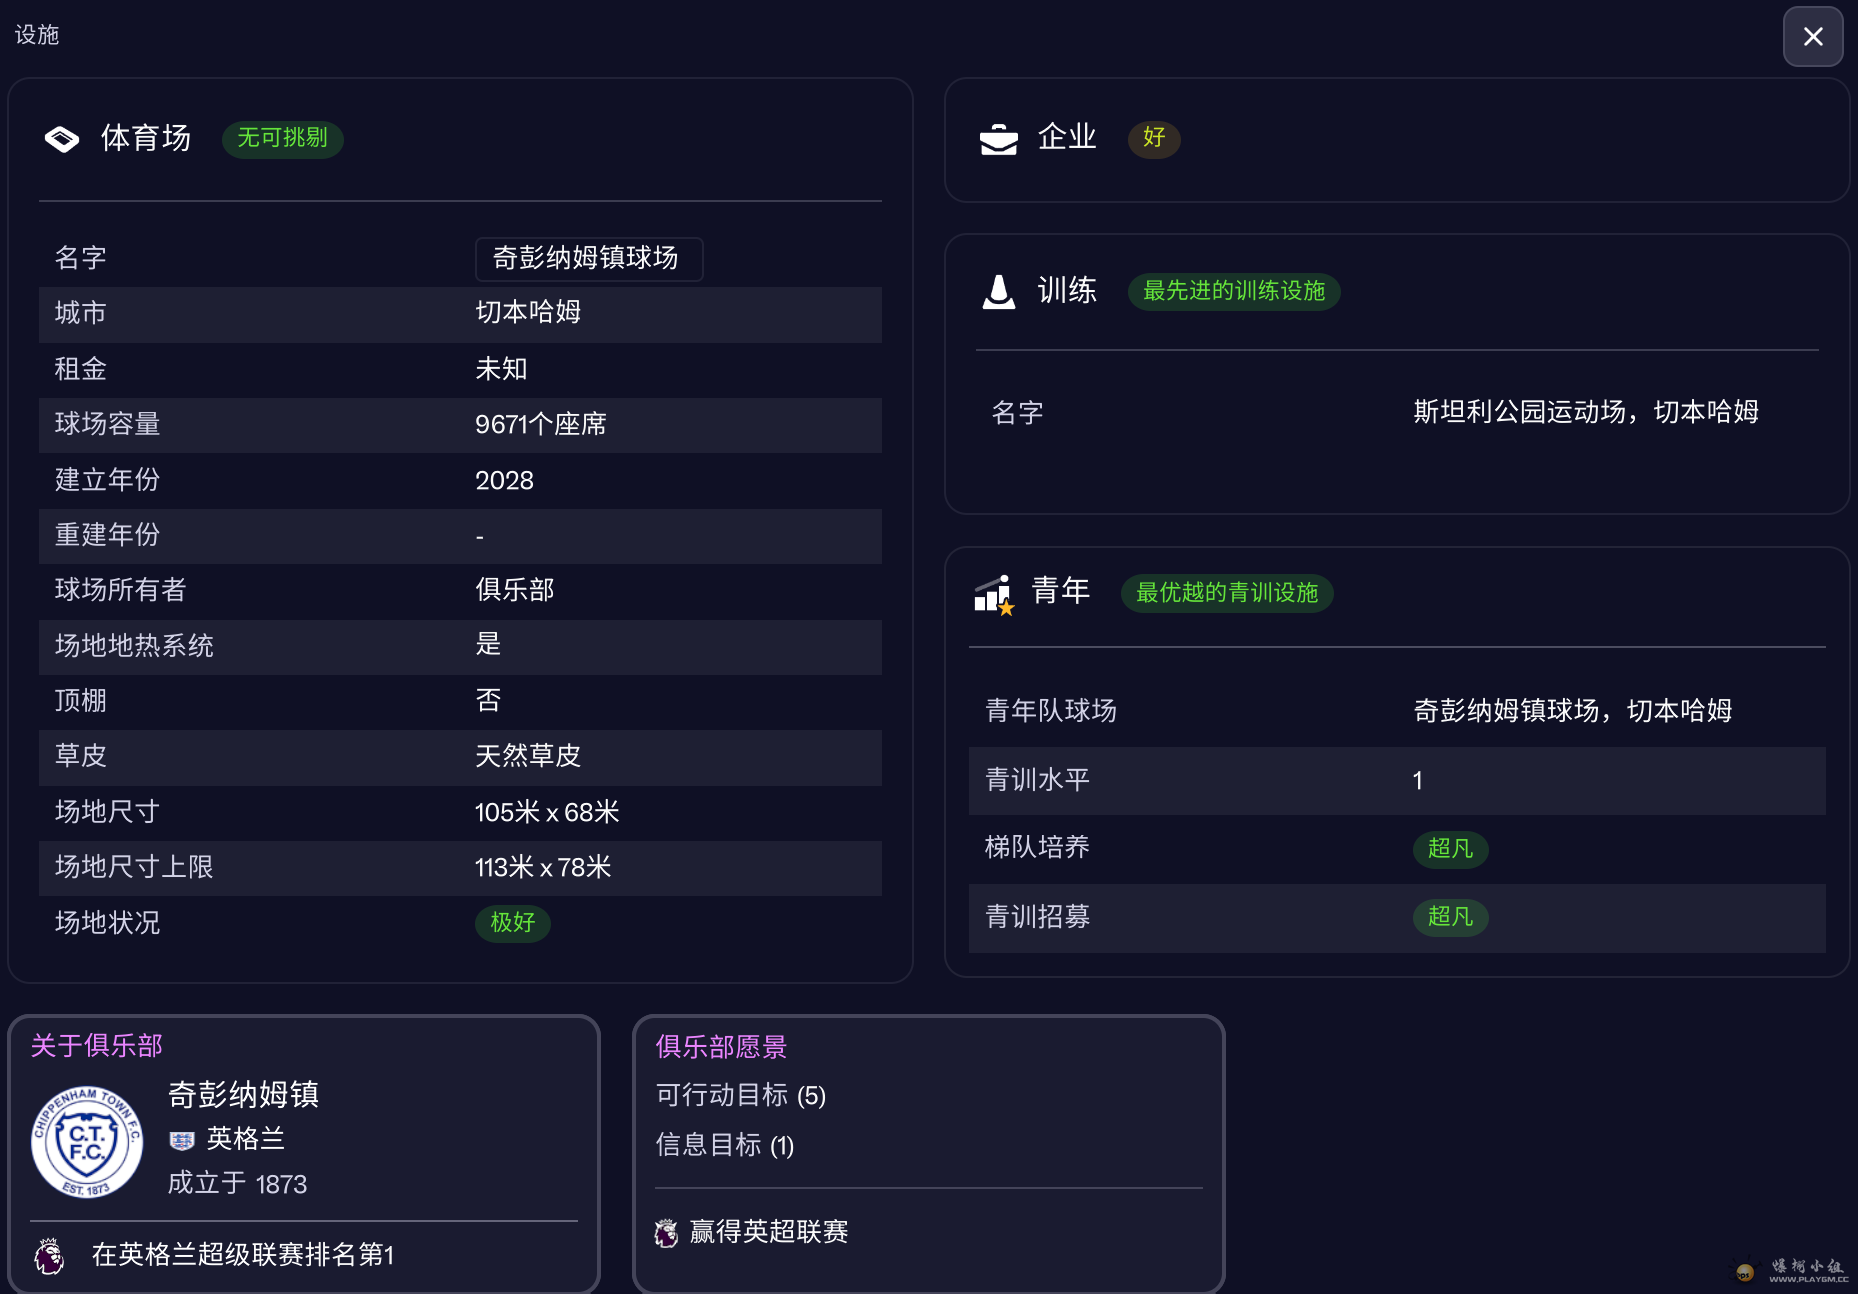Click the 好 corporate rating badge
This screenshot has height=1294, width=1858.
coord(1154,138)
